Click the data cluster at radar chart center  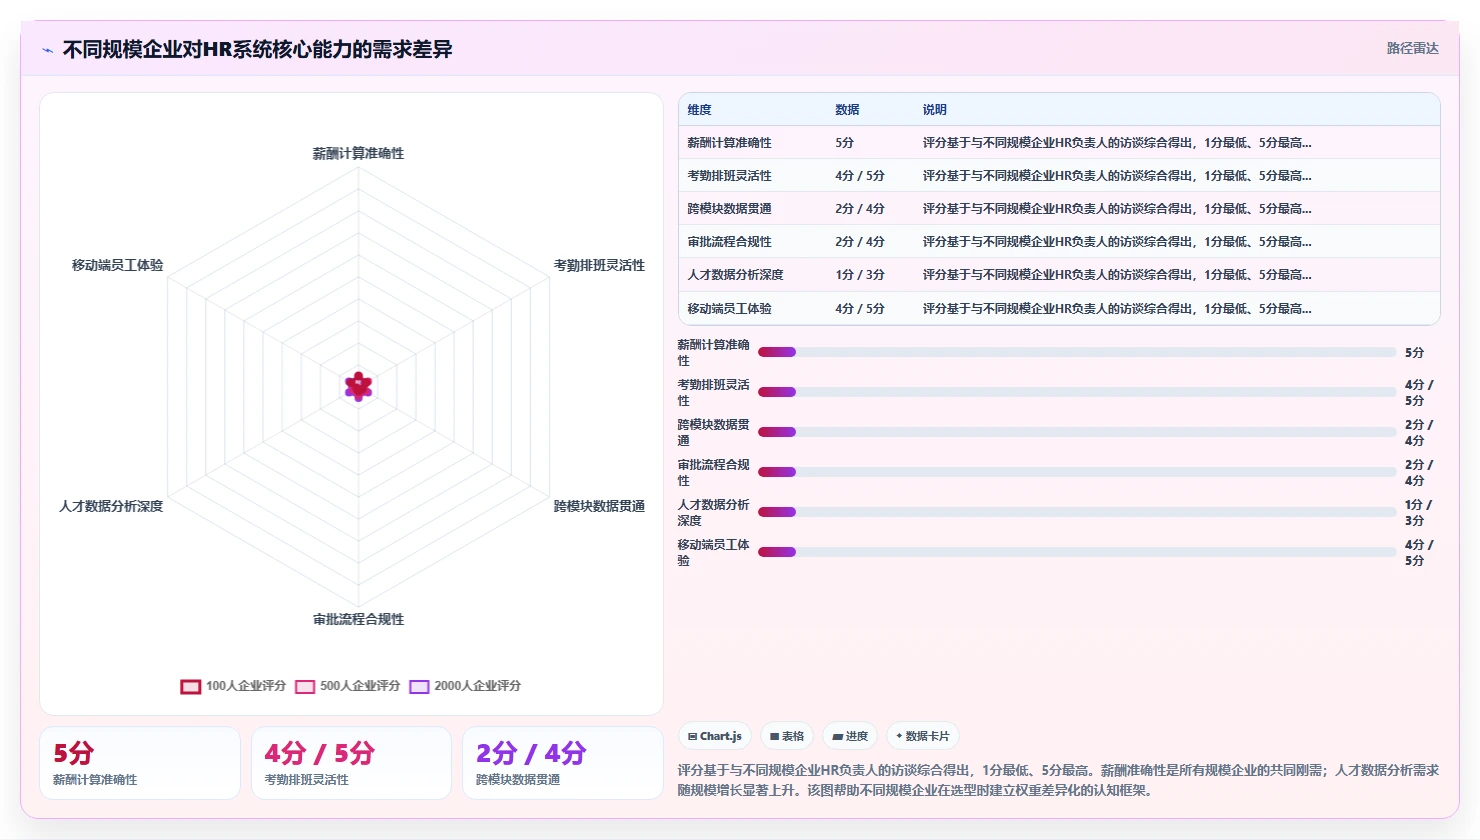click(x=359, y=386)
